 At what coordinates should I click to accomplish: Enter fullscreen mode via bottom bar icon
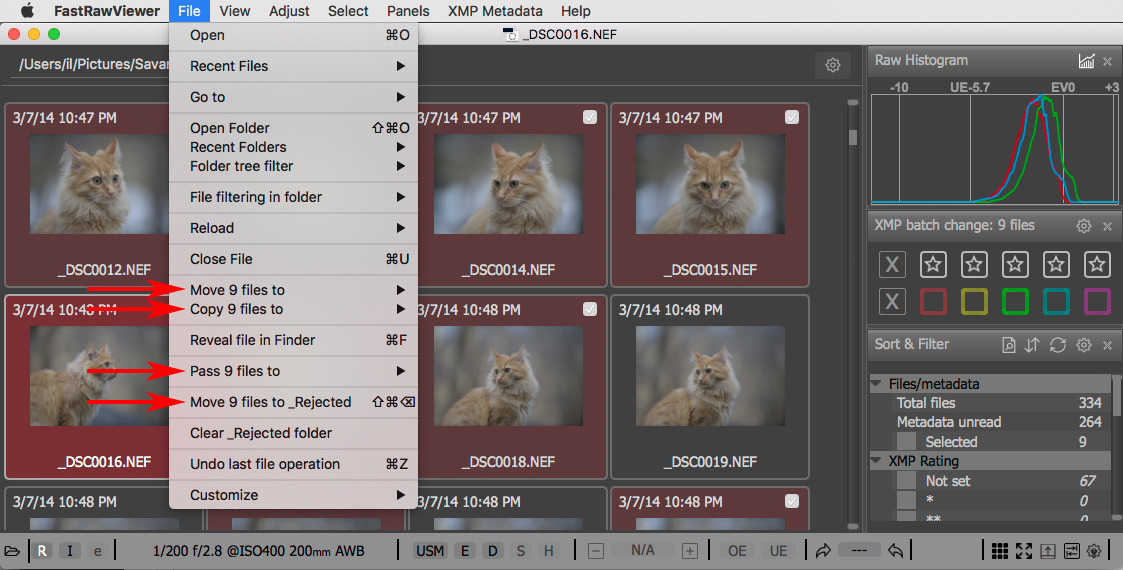pos(1024,551)
